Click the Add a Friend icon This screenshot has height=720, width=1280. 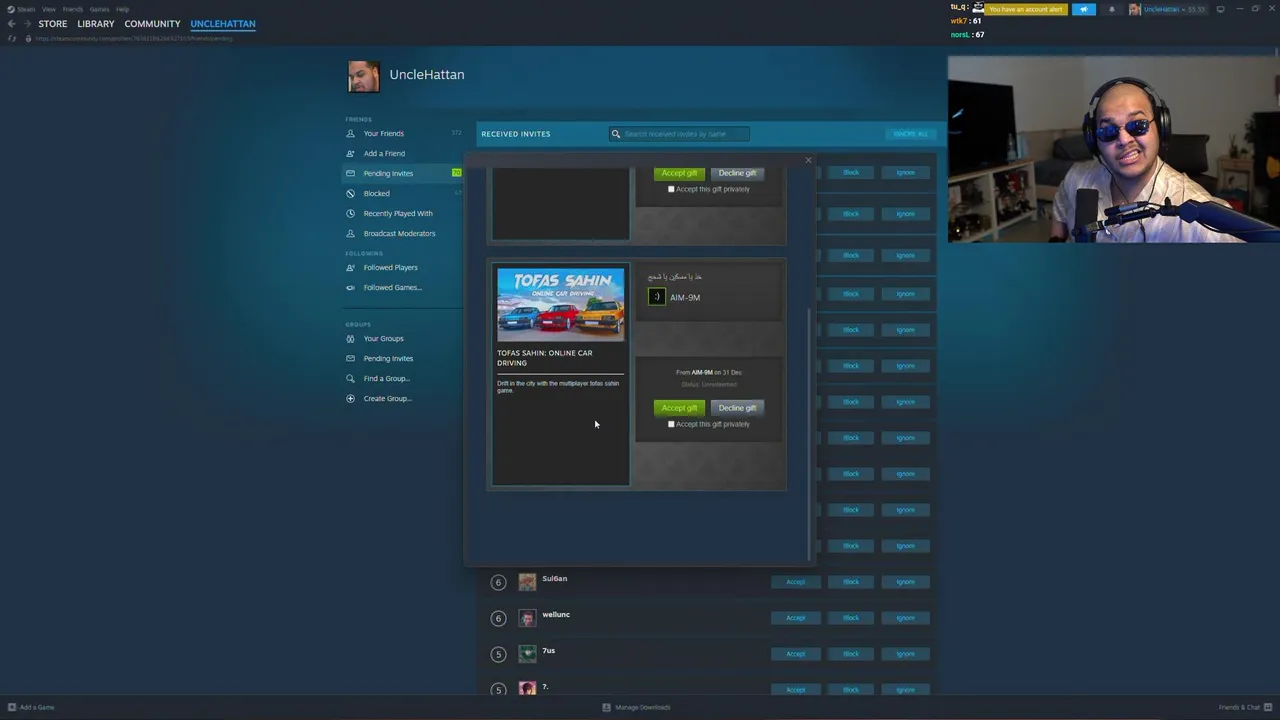click(x=350, y=153)
